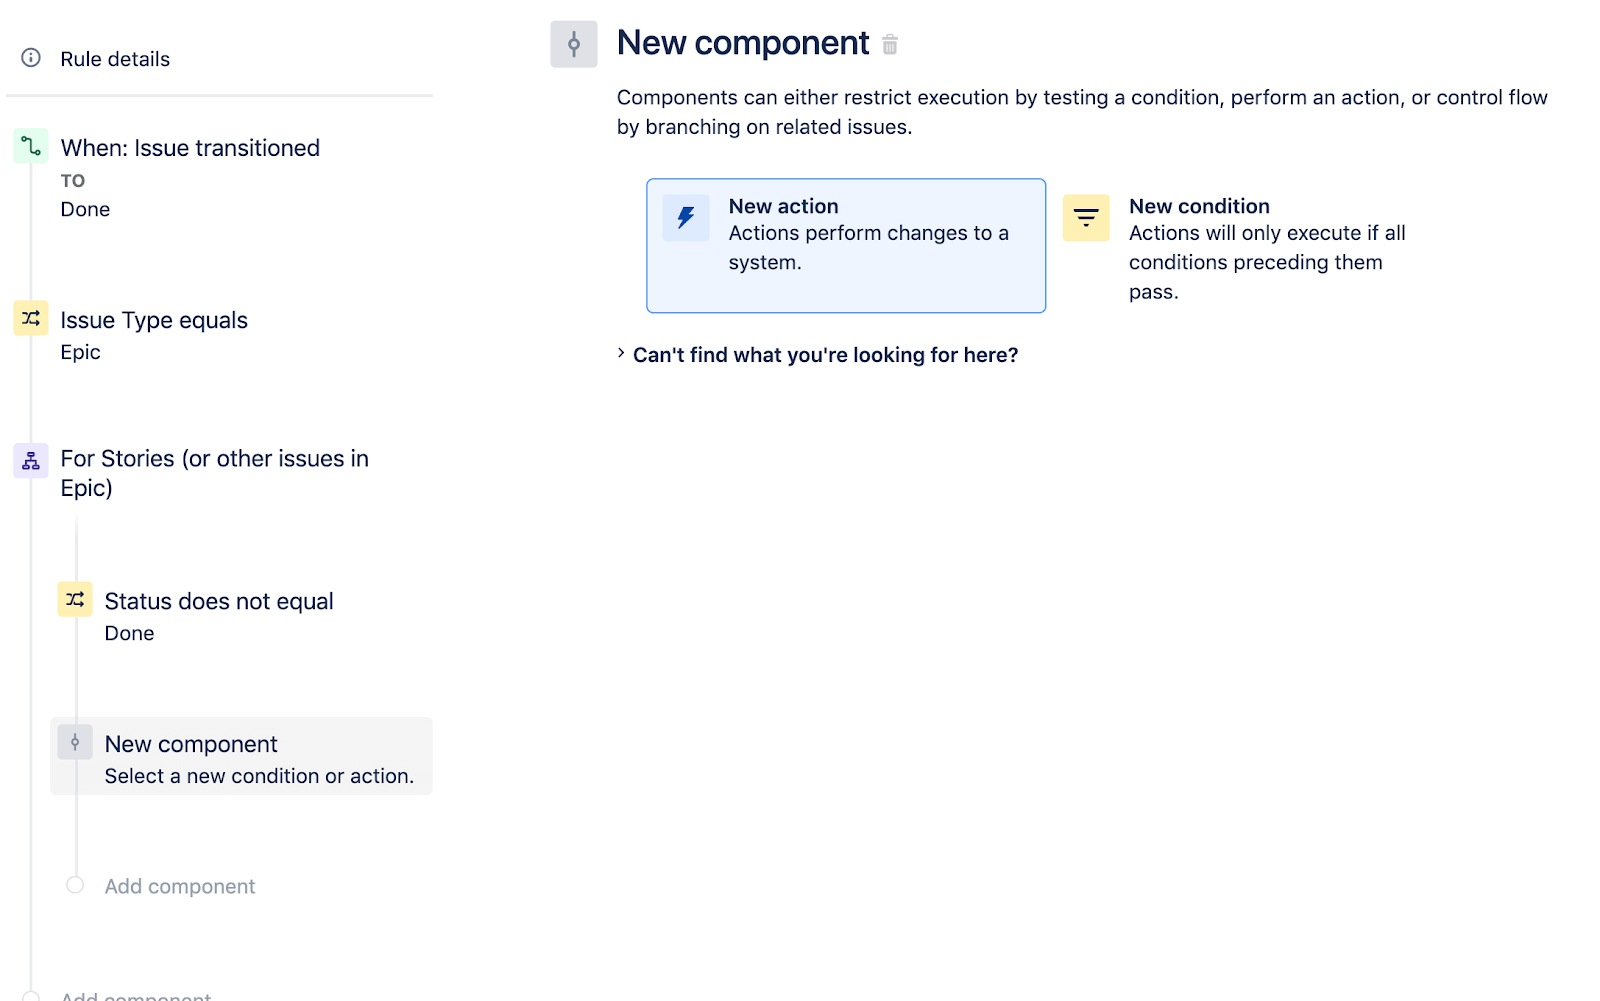Click the yellow condition icon beside Issue Type equals
This screenshot has height=1001, width=1600.
click(30, 318)
